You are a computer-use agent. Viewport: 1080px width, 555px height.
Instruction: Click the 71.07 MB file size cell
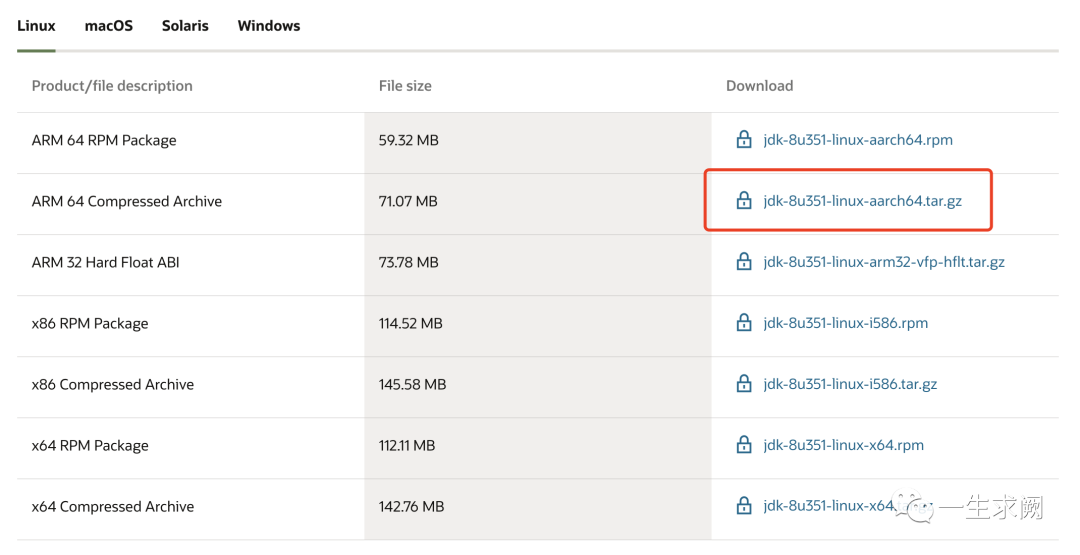(x=408, y=201)
